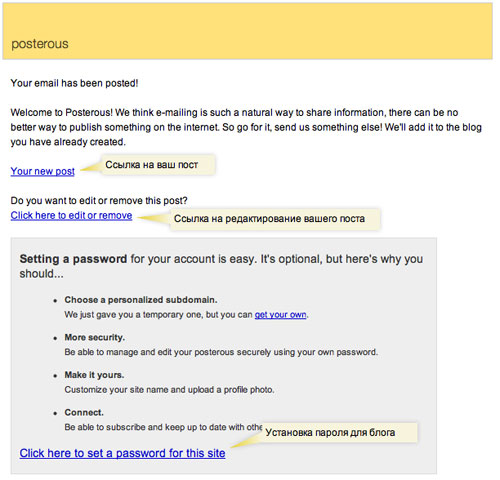500x480 pixels.
Task: Click the posterous logo in header
Action: (x=40, y=44)
